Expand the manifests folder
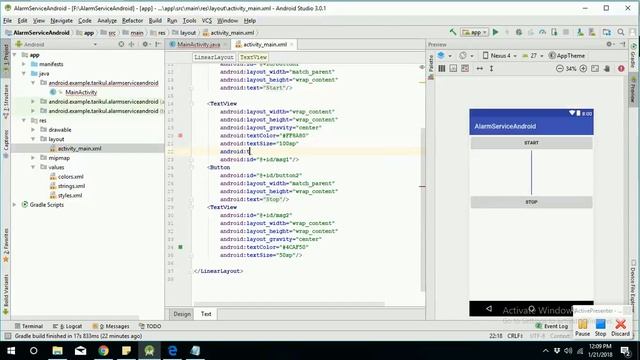 pyautogui.click(x=24, y=64)
